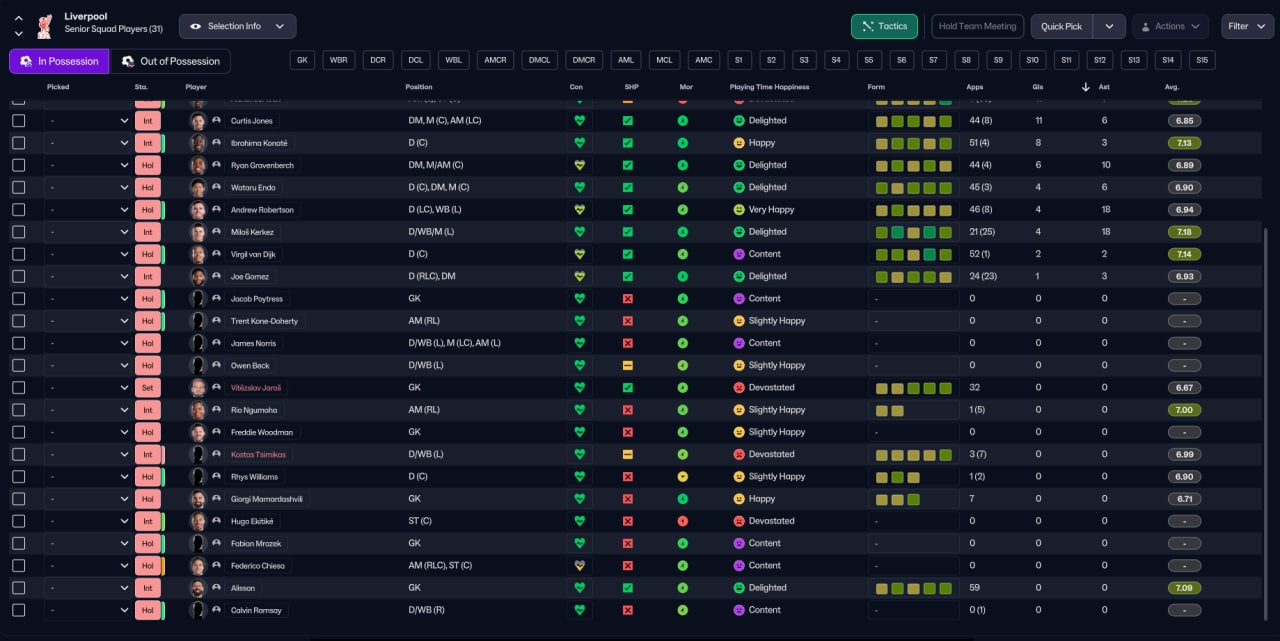Click Giorgi Mamardashvili's Happy face icon

[739, 499]
